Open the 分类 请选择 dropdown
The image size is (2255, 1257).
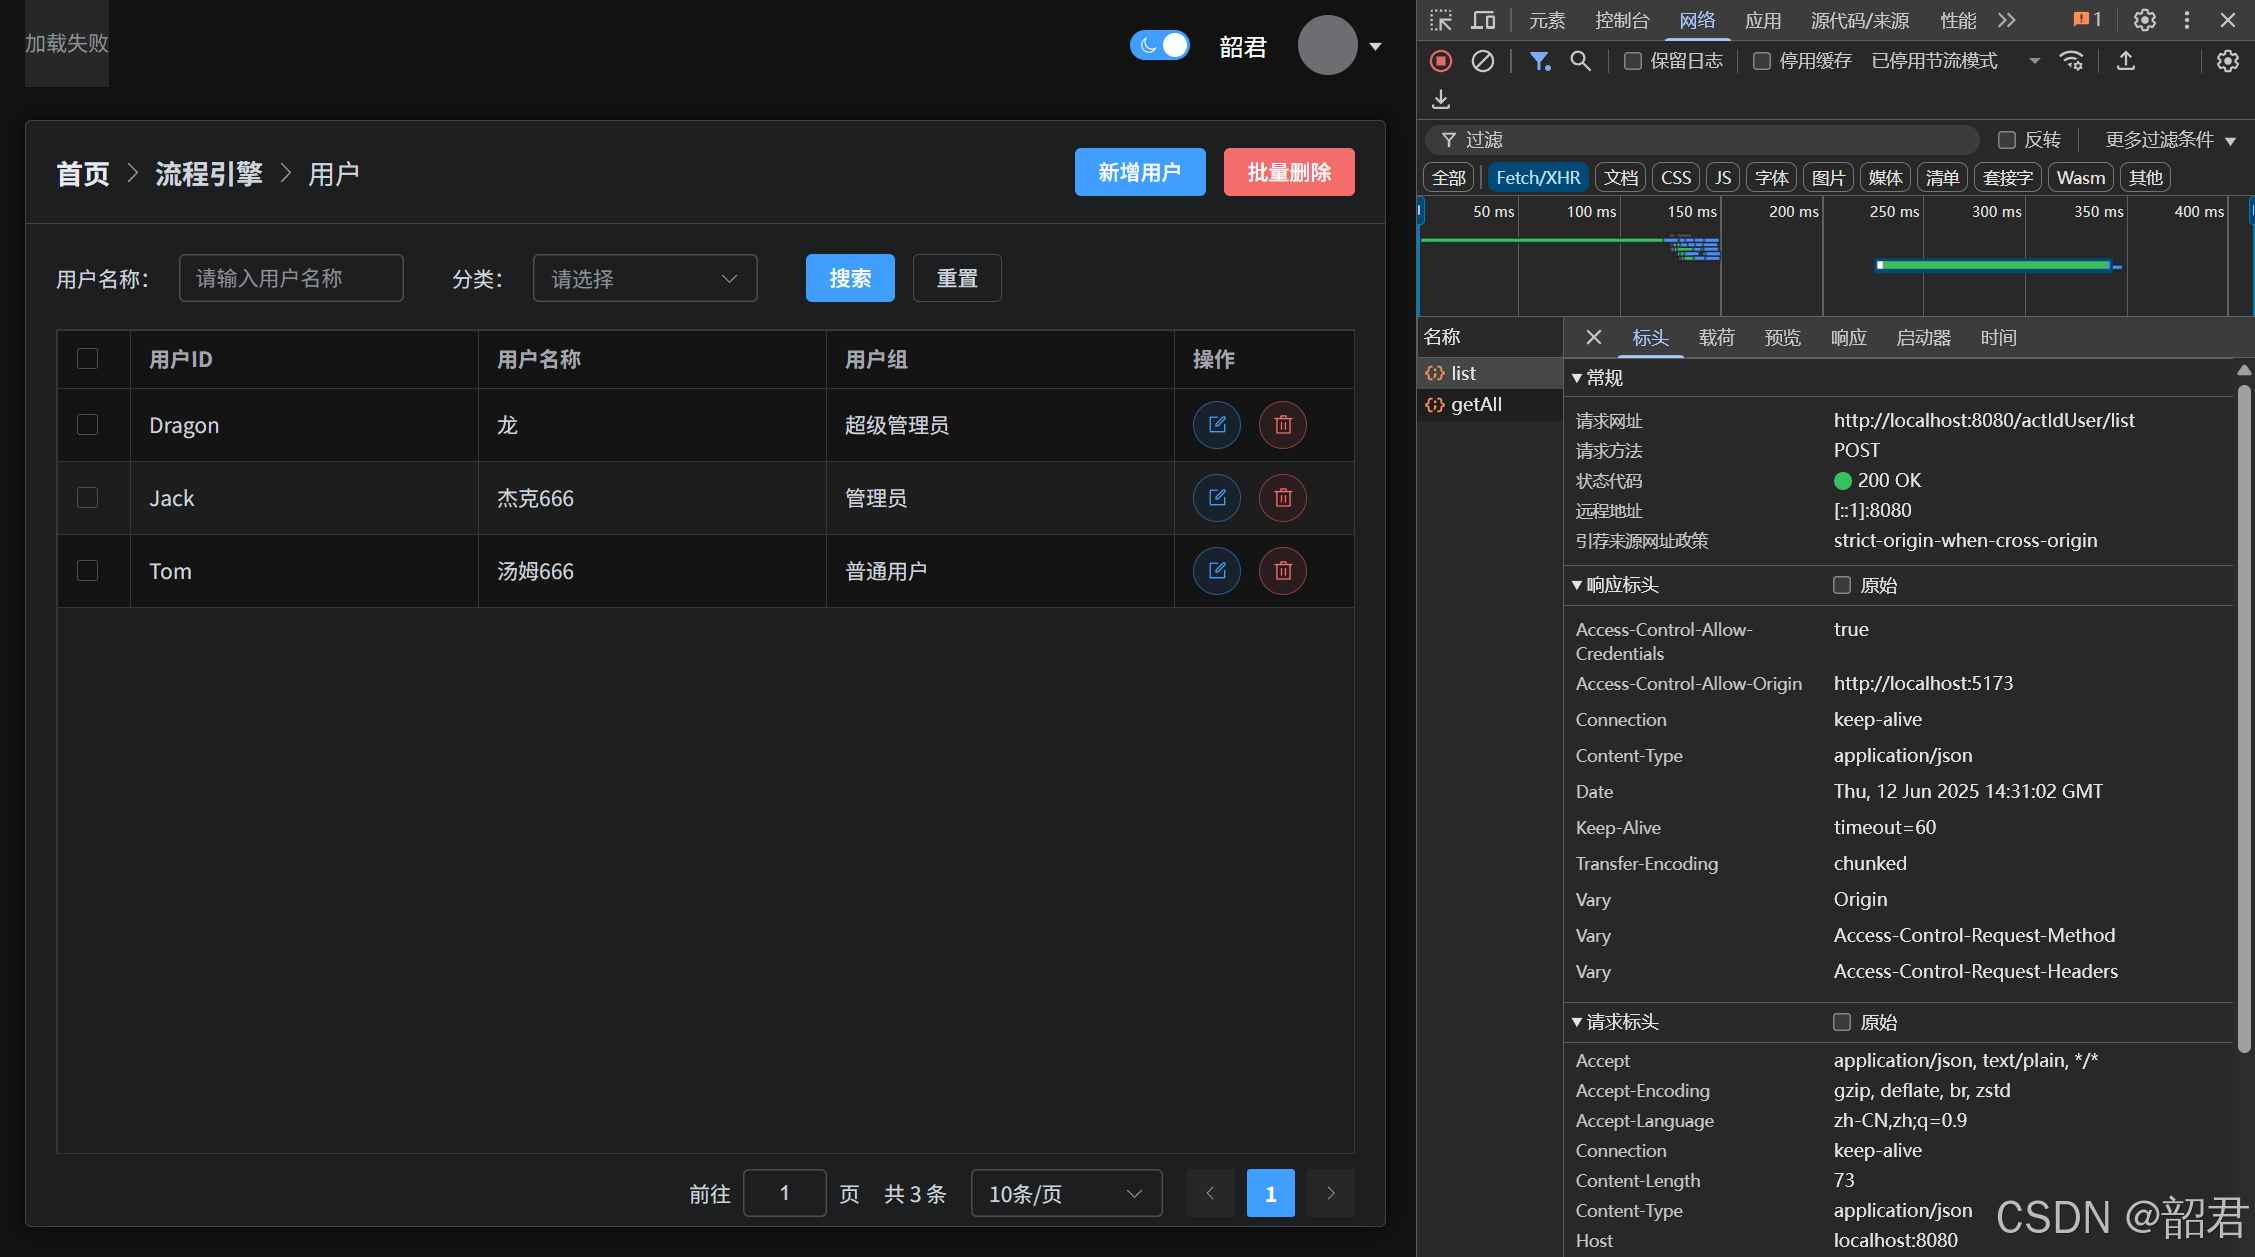(645, 278)
